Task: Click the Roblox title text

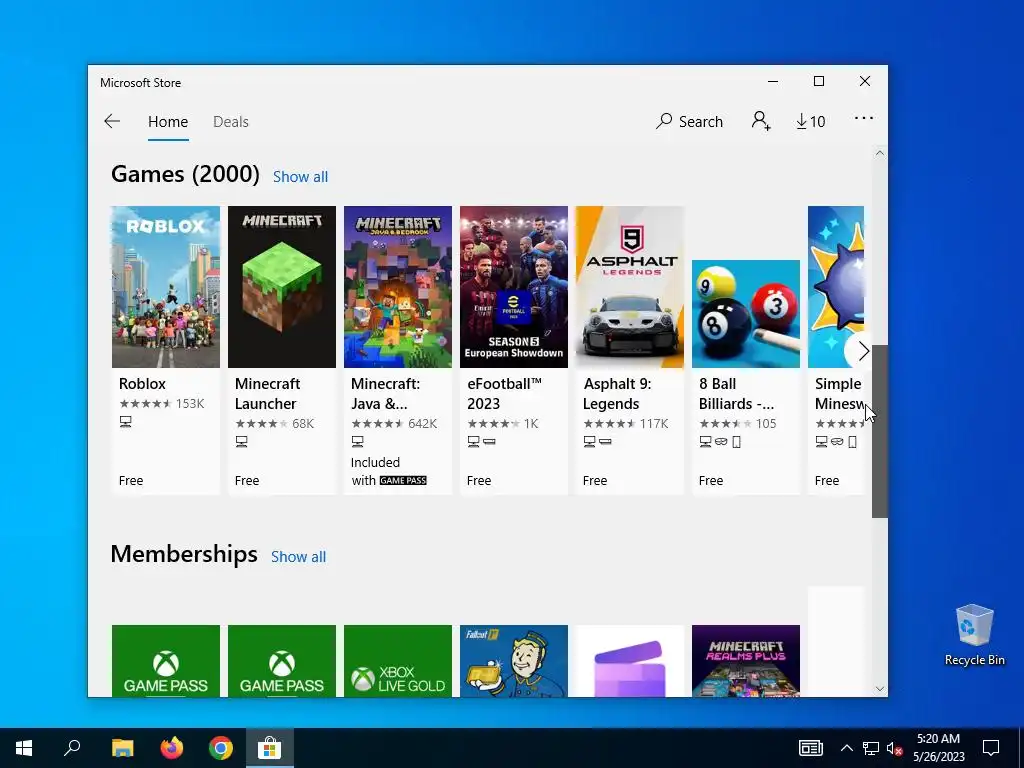Action: click(x=142, y=383)
